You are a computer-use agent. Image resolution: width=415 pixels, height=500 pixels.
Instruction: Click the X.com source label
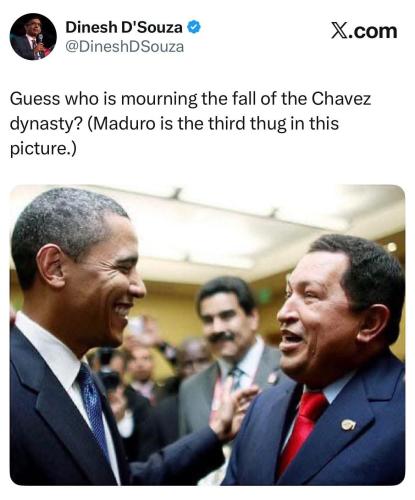(364, 31)
